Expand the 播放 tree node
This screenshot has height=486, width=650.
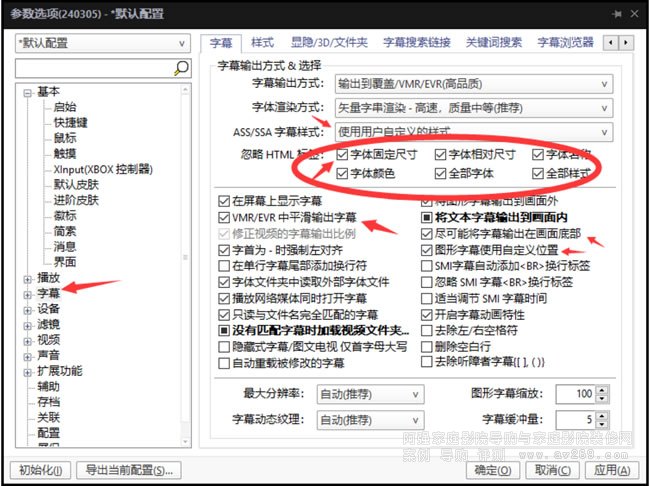26,277
